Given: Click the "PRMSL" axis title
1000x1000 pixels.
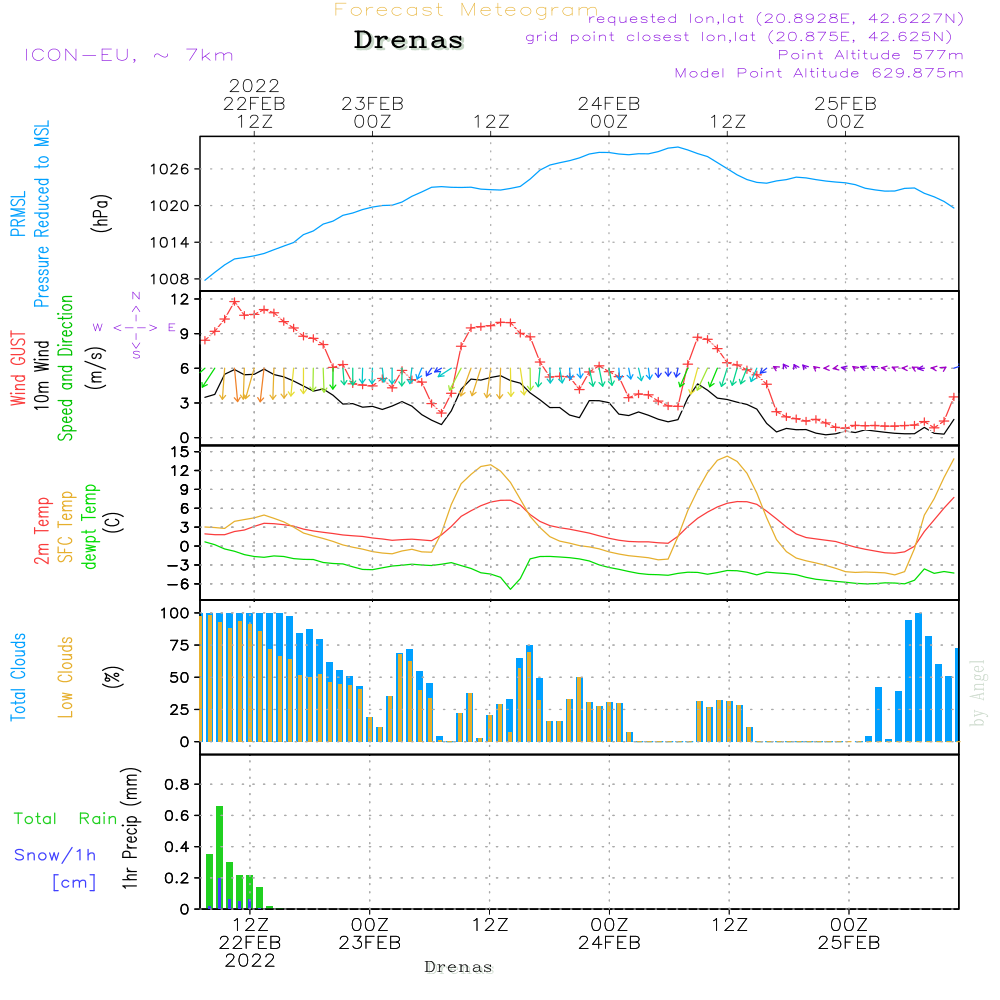Looking at the screenshot, I should (18, 214).
